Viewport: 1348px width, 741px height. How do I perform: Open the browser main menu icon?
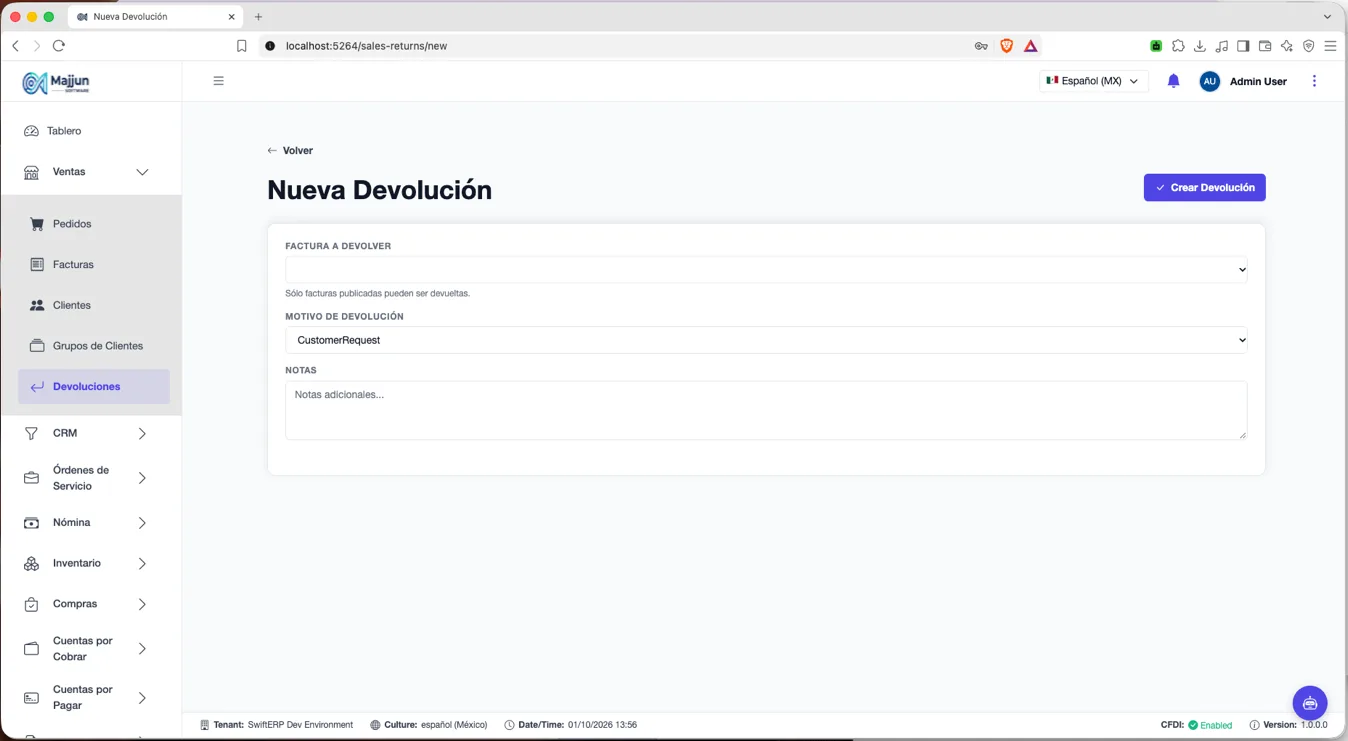coord(1330,46)
